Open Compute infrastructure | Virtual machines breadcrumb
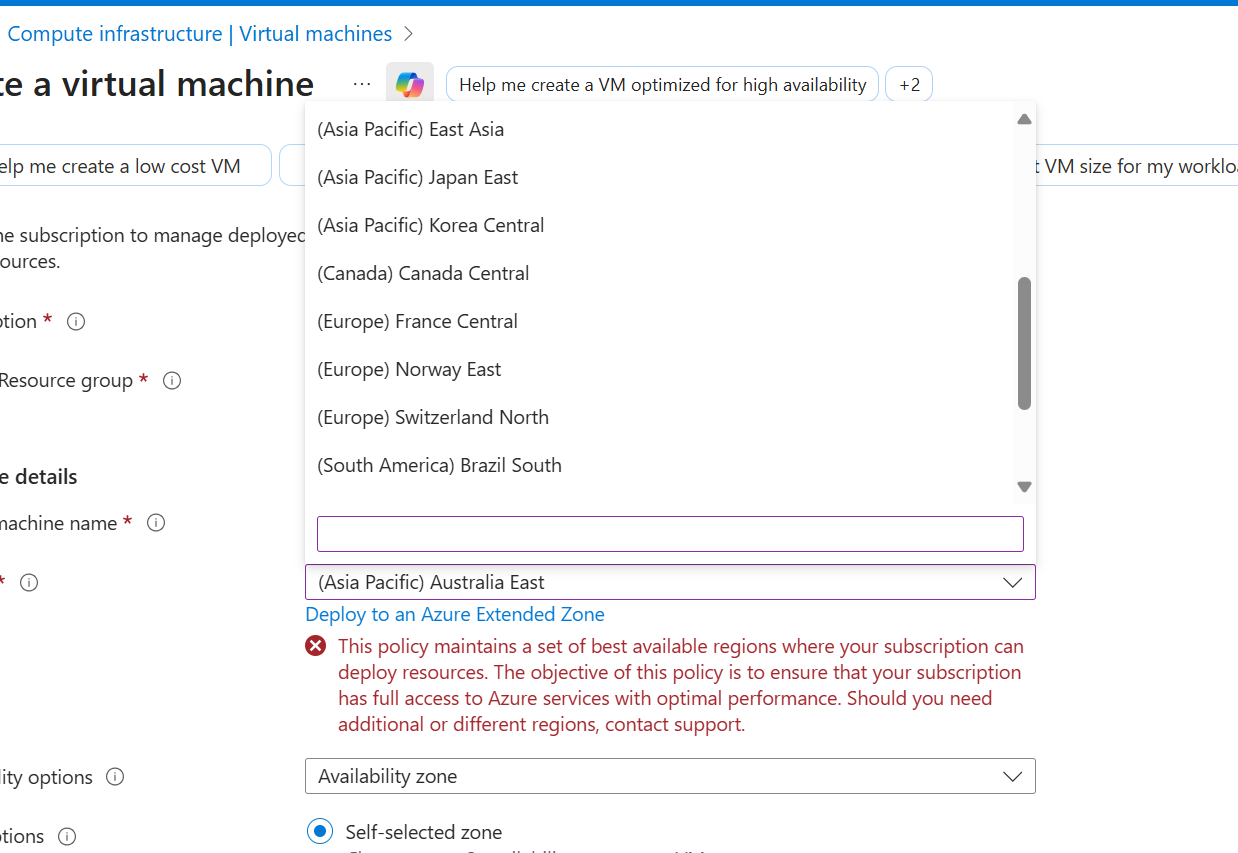Screen dimensions: 1238x853 click(200, 34)
